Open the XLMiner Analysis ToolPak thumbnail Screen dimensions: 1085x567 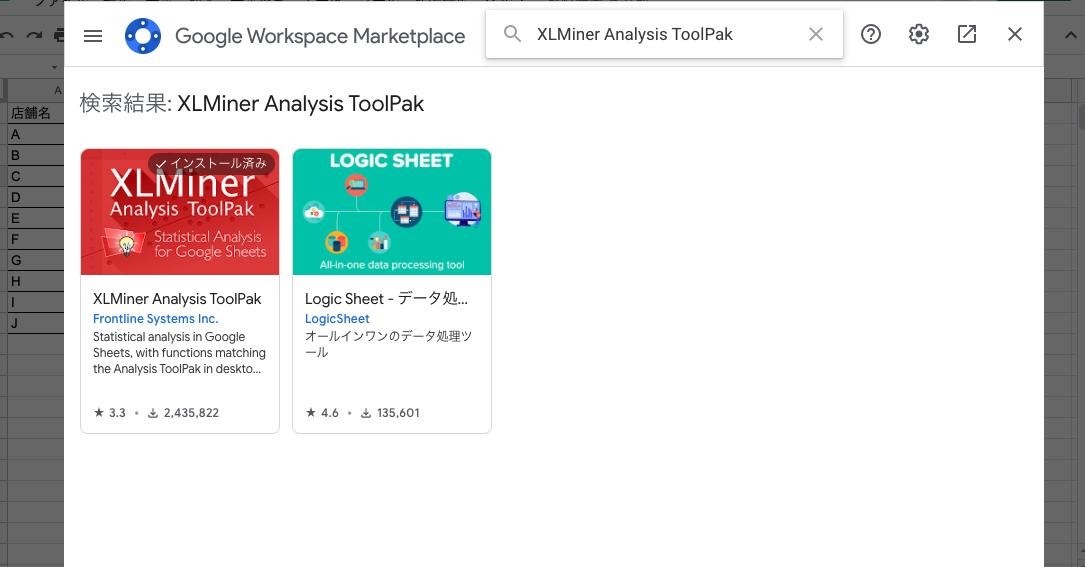click(x=180, y=212)
